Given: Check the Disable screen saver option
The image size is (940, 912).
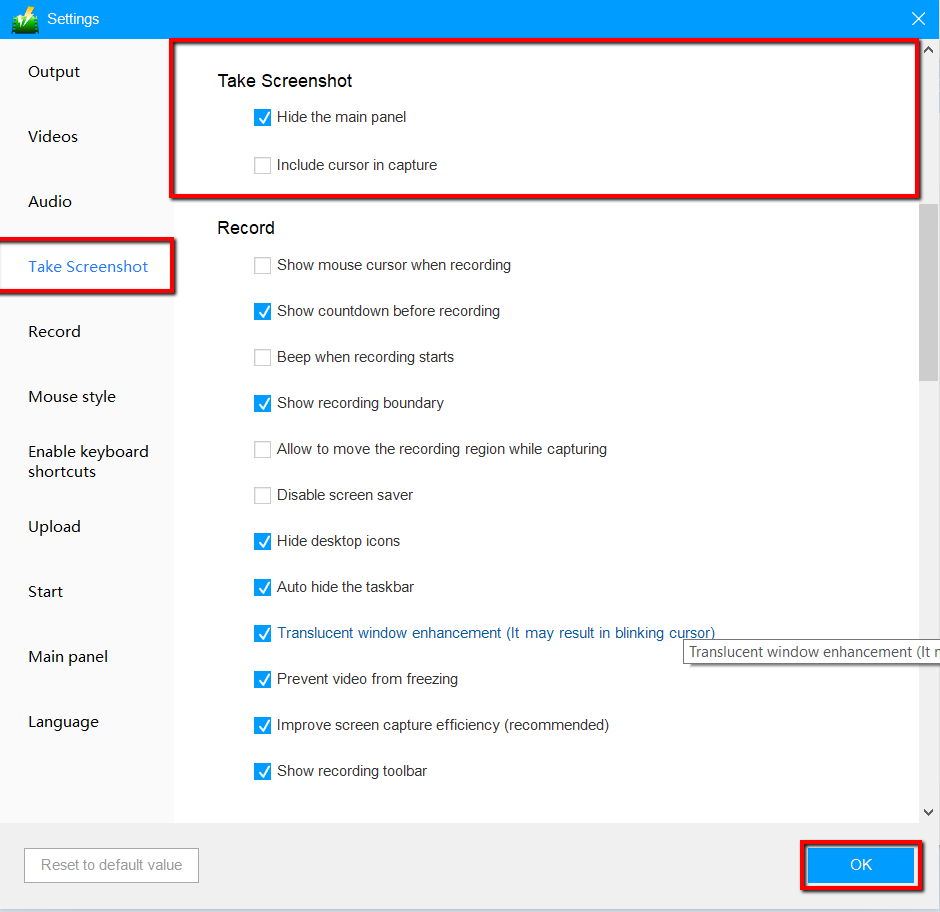Looking at the screenshot, I should (x=262, y=494).
